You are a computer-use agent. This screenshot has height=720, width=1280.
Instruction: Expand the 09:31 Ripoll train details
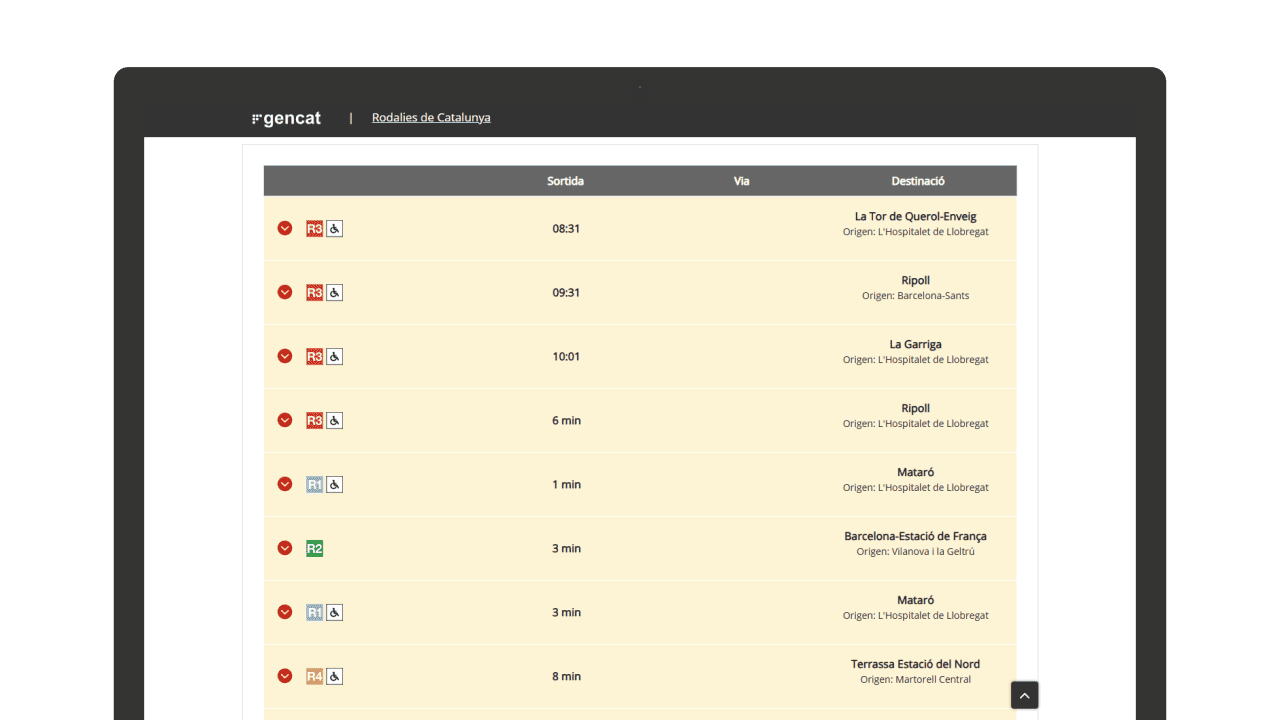[285, 292]
